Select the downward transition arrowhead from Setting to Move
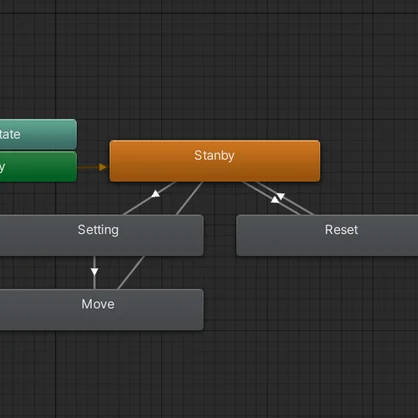Screen dimensions: 418x418 [94, 272]
